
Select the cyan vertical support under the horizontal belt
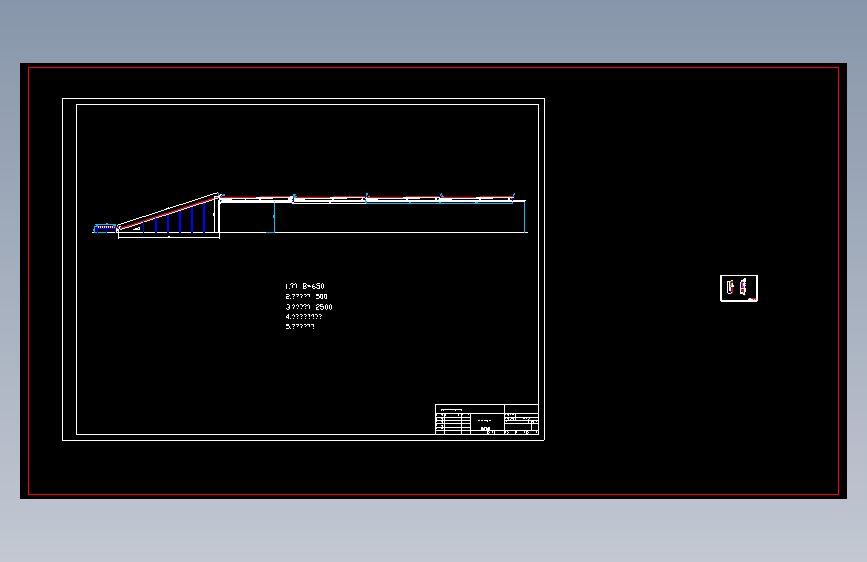point(274,217)
